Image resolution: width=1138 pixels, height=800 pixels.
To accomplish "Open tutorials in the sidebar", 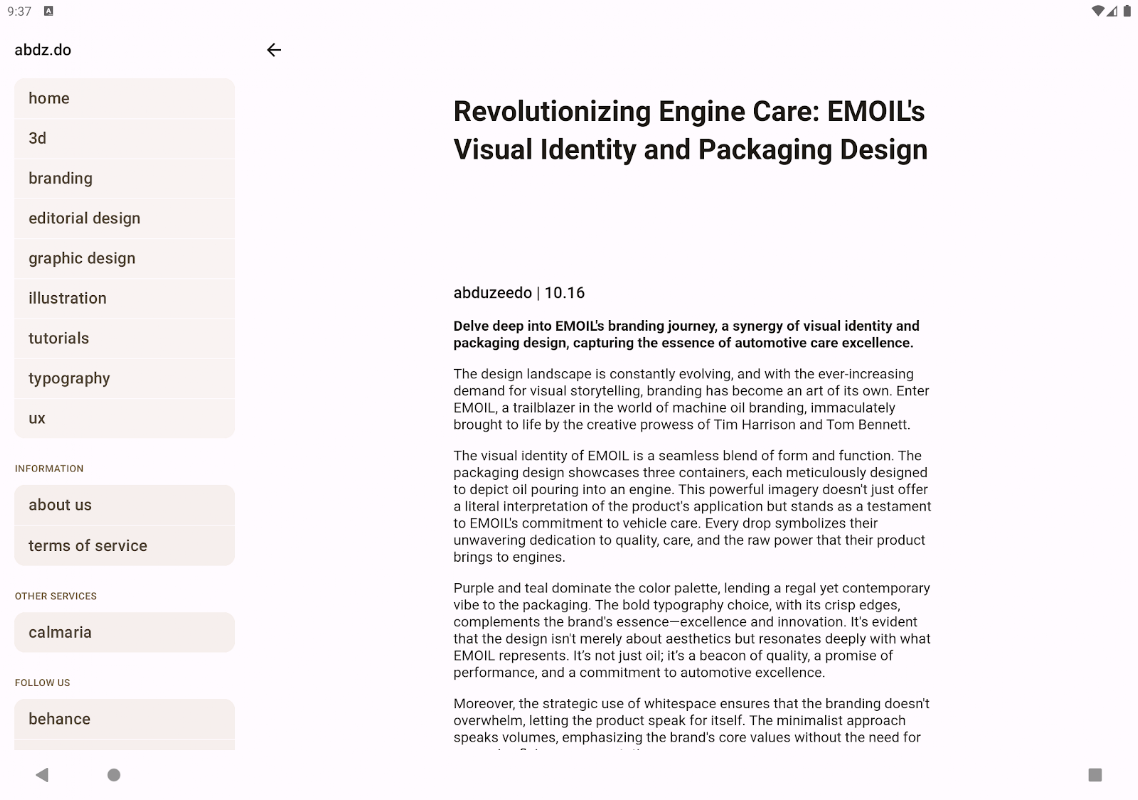I will tap(125, 338).
